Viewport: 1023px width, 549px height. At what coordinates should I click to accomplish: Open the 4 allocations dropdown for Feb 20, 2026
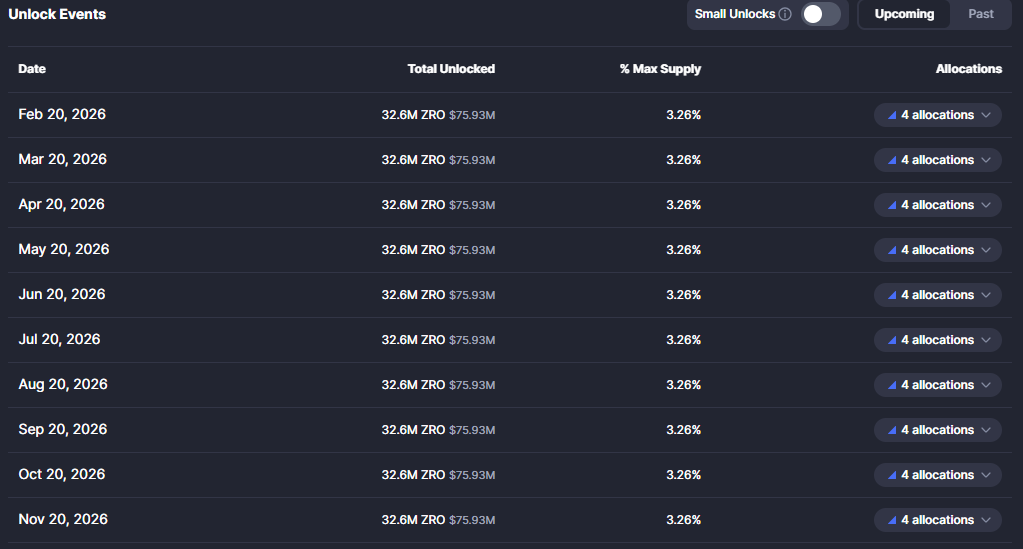pyautogui.click(x=938, y=115)
